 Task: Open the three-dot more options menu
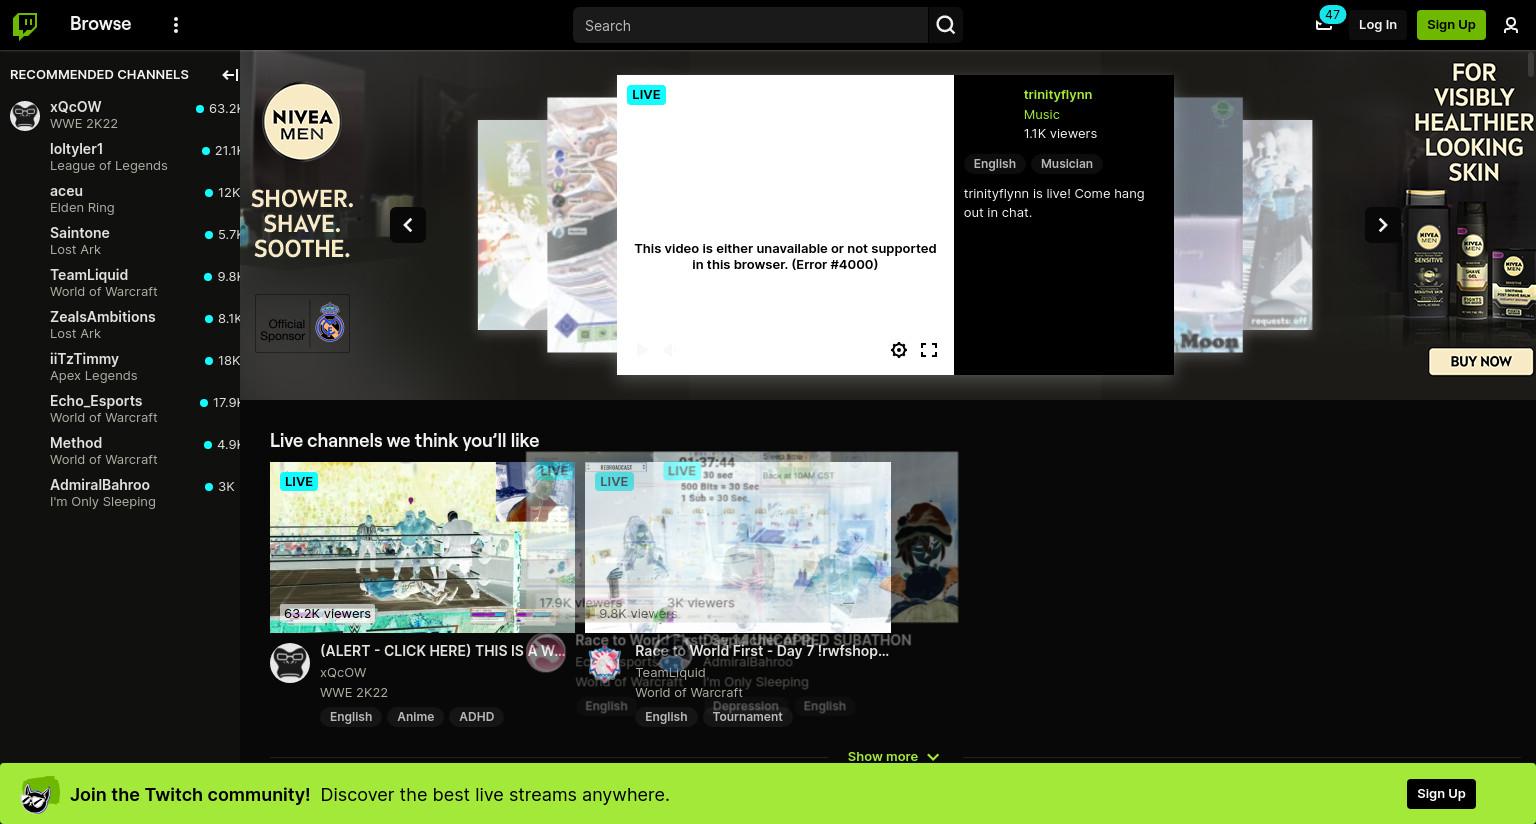point(176,25)
